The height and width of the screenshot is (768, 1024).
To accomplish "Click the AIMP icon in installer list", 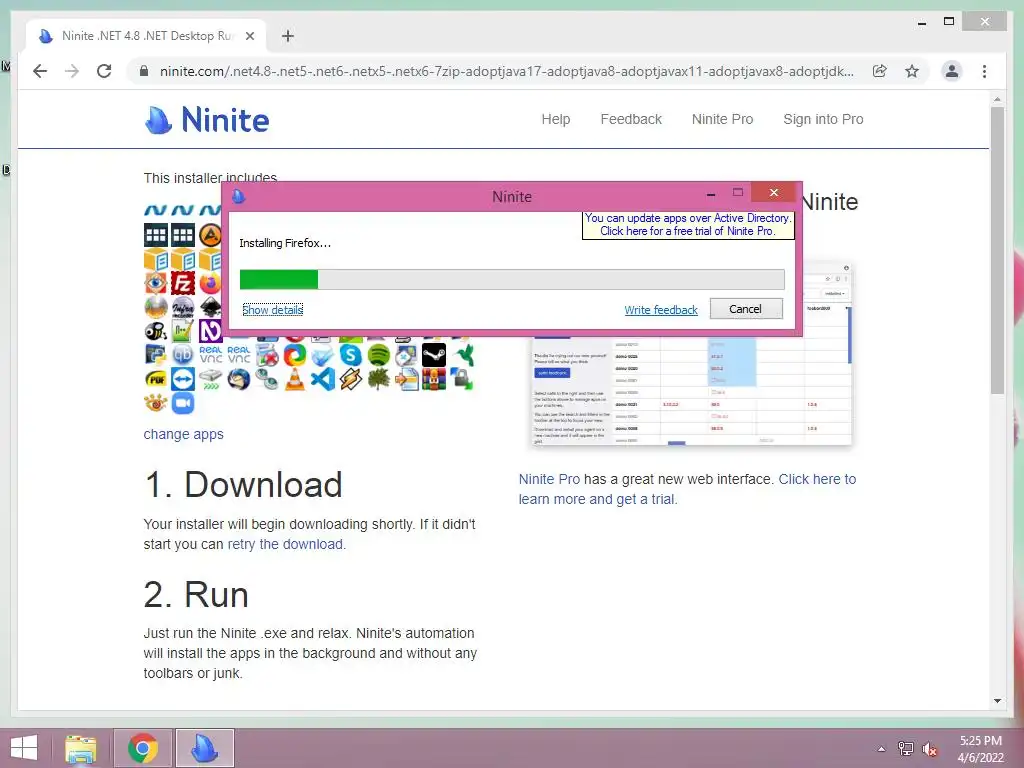I will pyautogui.click(x=210, y=235).
